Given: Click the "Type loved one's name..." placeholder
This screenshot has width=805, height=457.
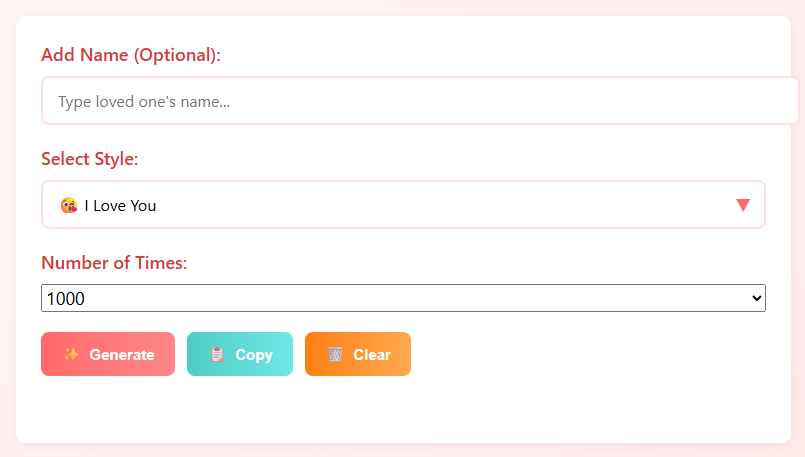Looking at the screenshot, I should point(144,102).
